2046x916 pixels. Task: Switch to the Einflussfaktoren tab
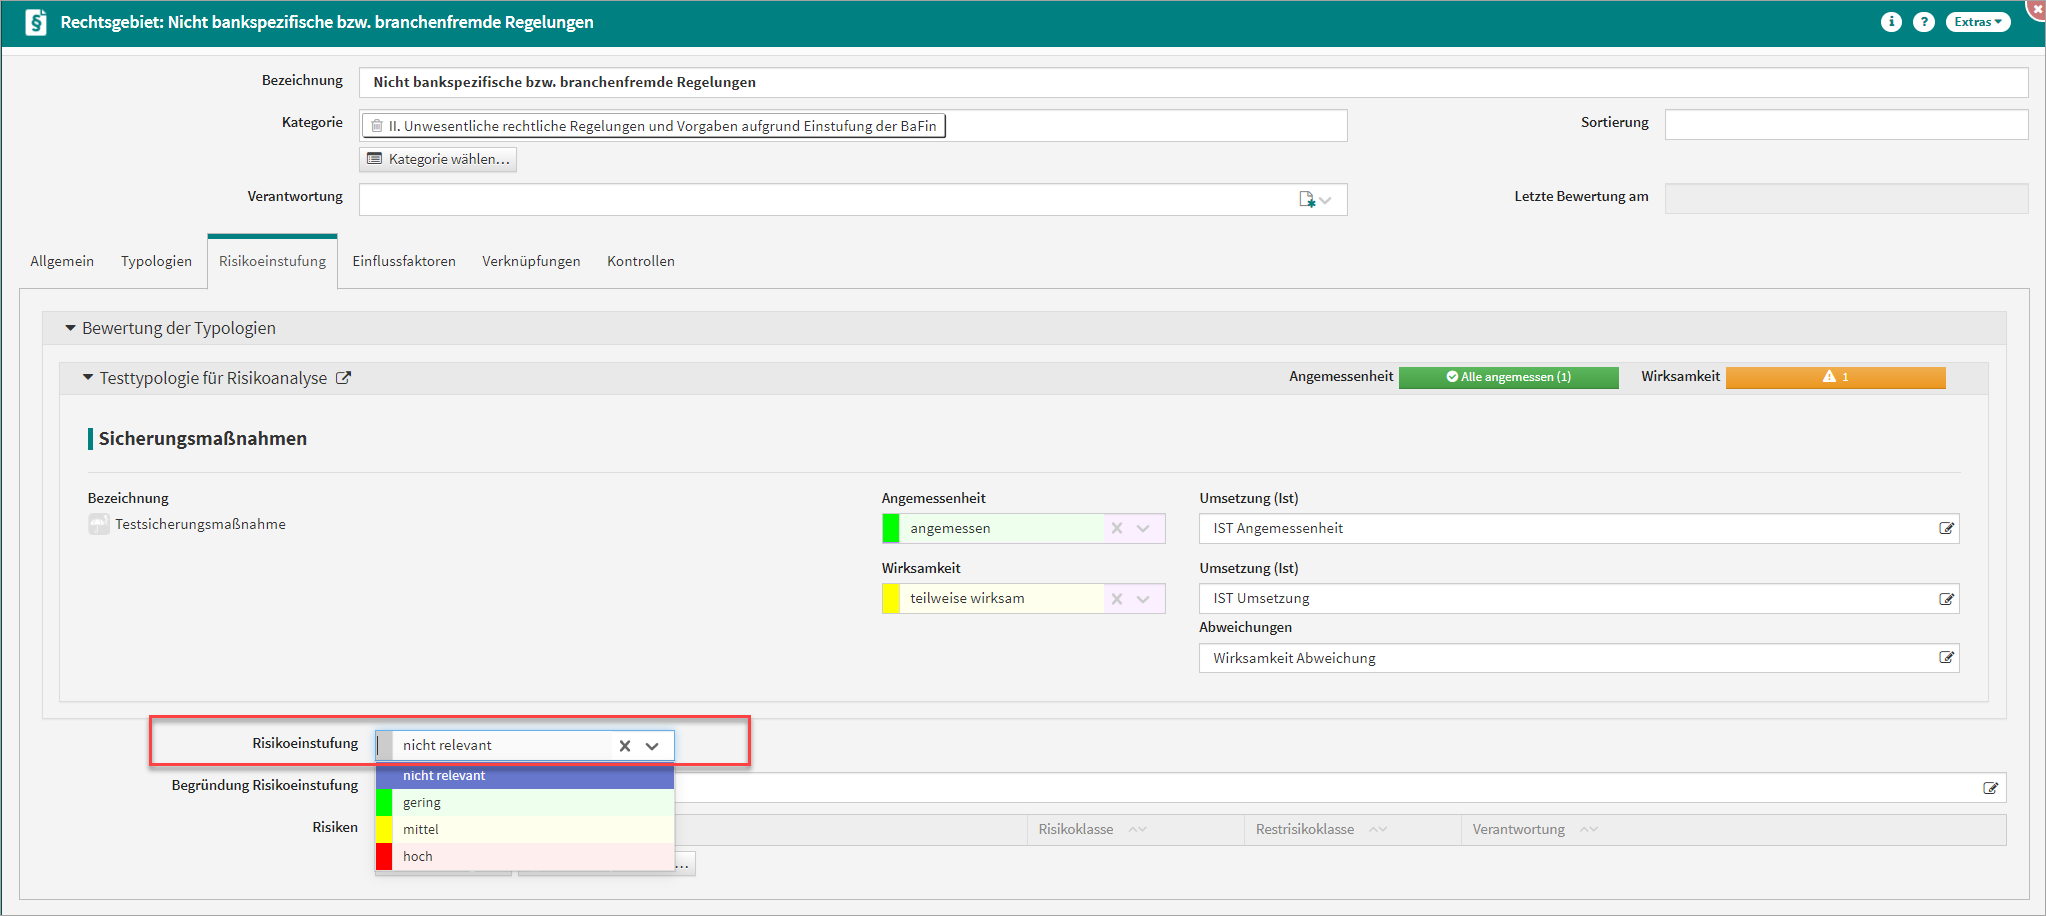pyautogui.click(x=403, y=261)
